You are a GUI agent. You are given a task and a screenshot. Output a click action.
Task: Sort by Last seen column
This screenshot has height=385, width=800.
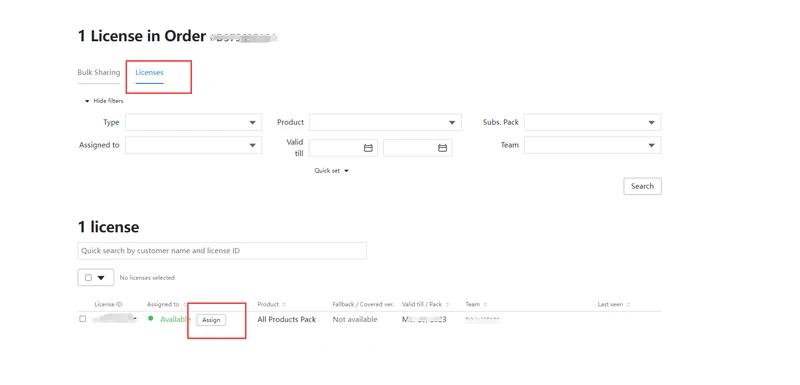pyautogui.click(x=614, y=304)
